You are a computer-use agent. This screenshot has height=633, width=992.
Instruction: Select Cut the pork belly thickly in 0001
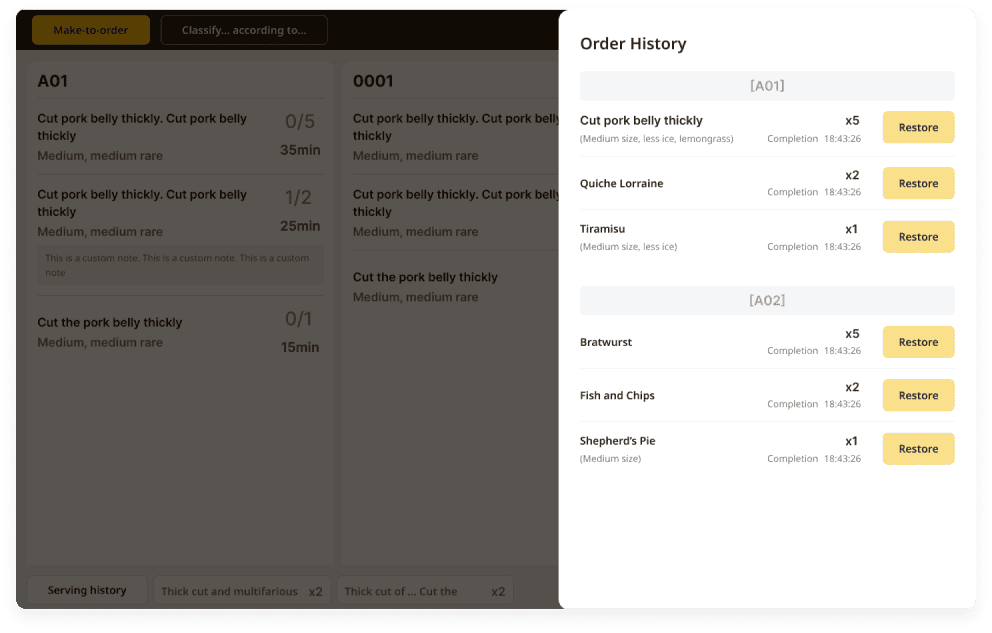coord(425,277)
